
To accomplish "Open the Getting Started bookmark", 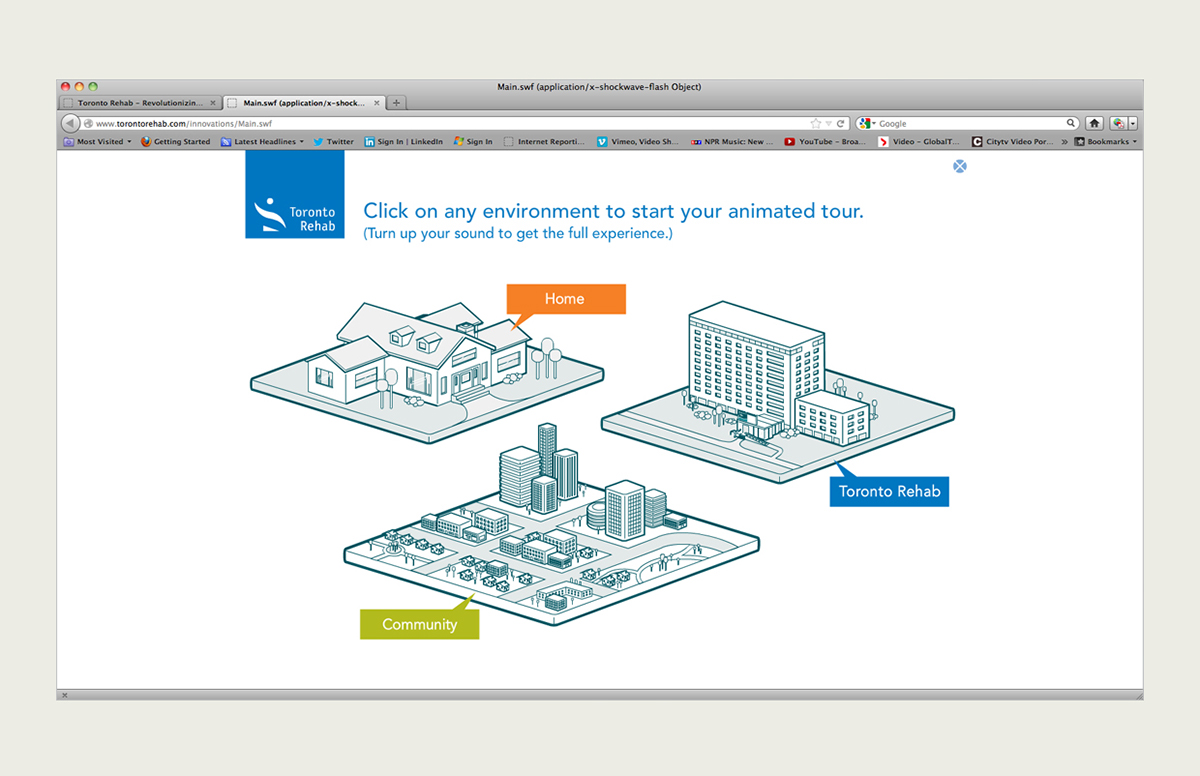I will click(x=175, y=142).
